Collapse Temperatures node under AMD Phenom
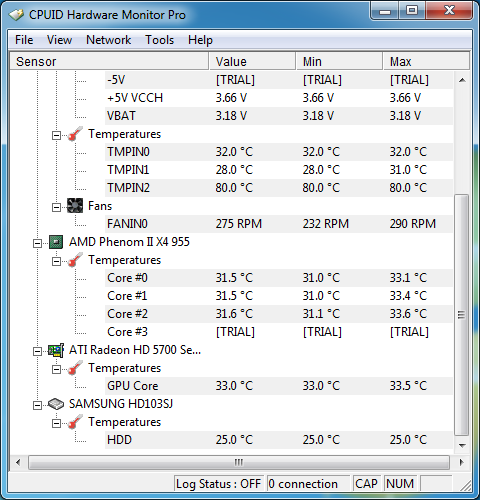This screenshot has width=480, height=500. pyautogui.click(x=56, y=261)
